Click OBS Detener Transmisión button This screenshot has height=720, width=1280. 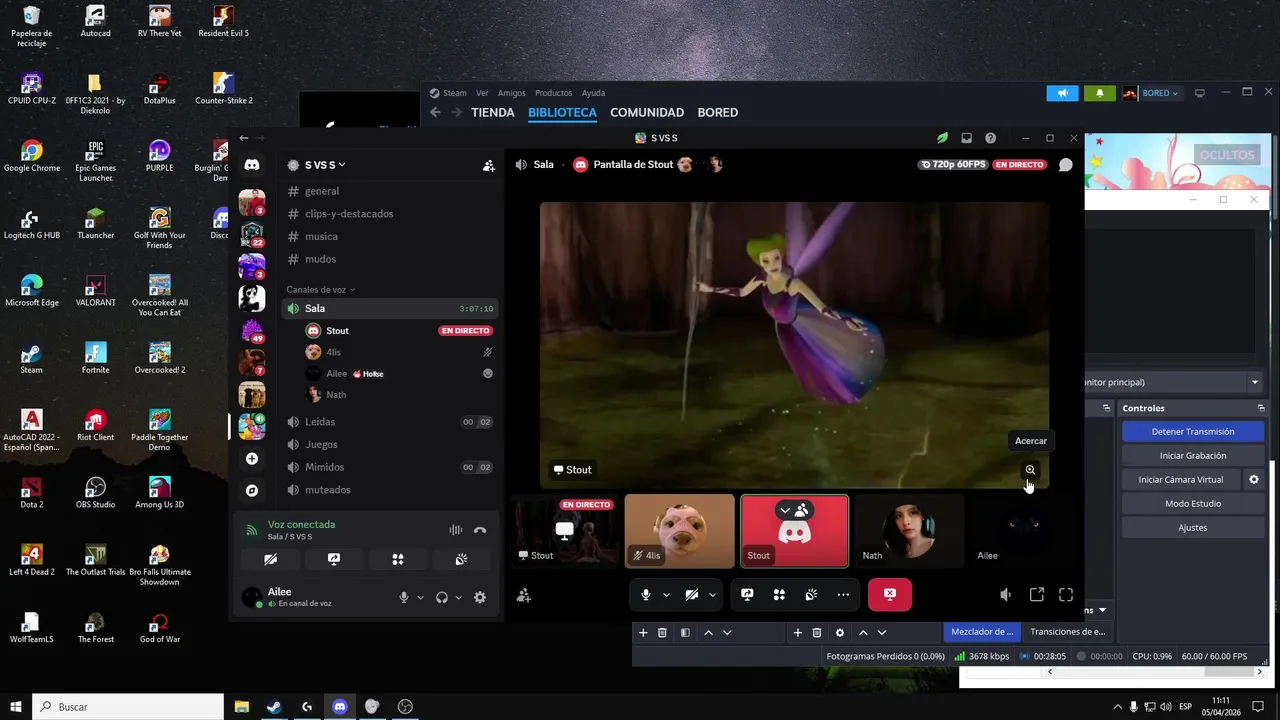(1193, 432)
